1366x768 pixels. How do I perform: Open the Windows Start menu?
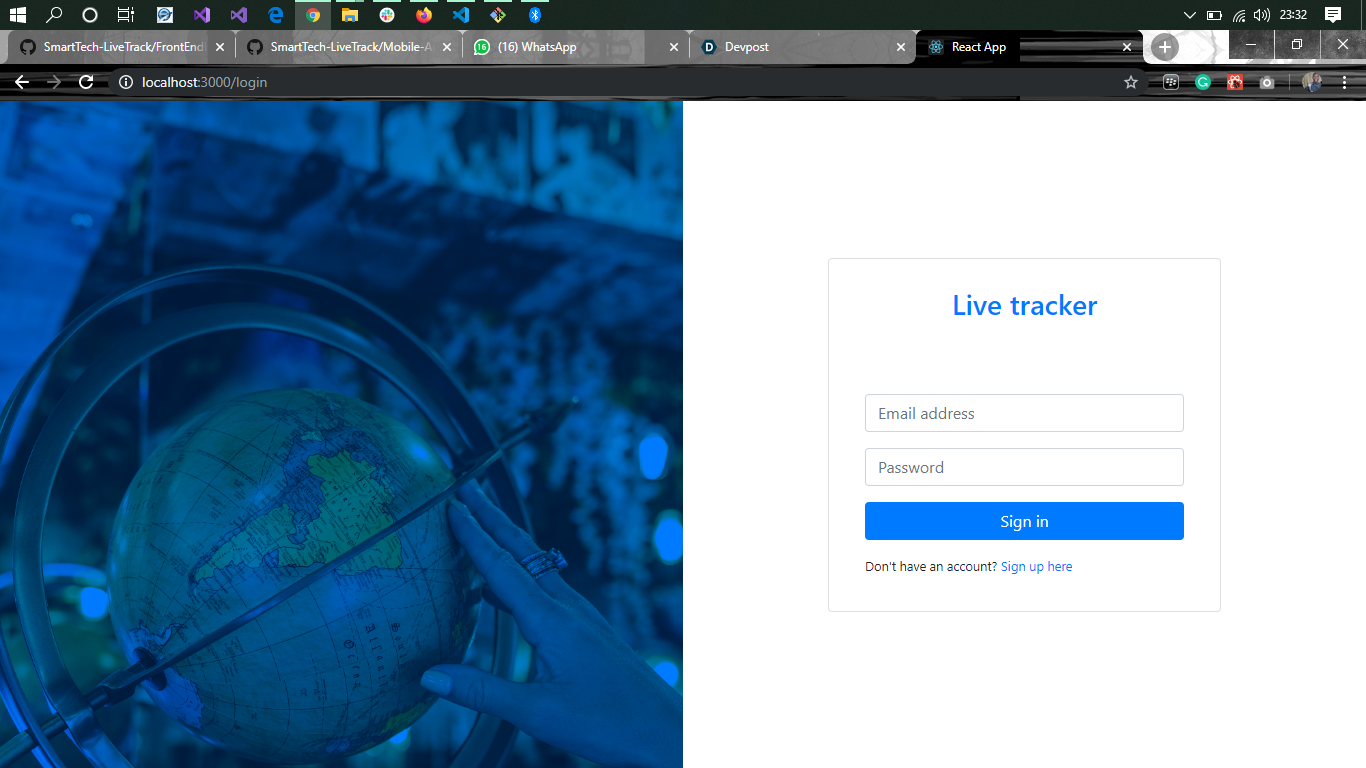click(x=17, y=15)
